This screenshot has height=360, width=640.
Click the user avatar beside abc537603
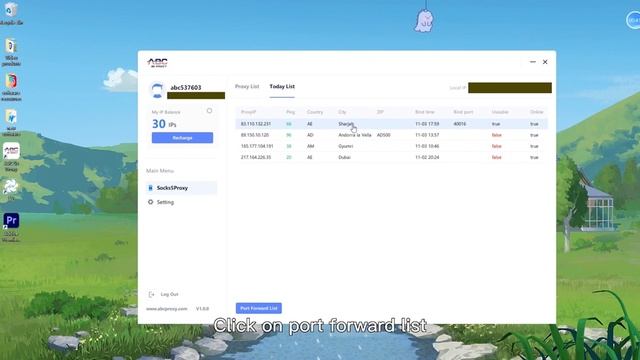pos(157,90)
